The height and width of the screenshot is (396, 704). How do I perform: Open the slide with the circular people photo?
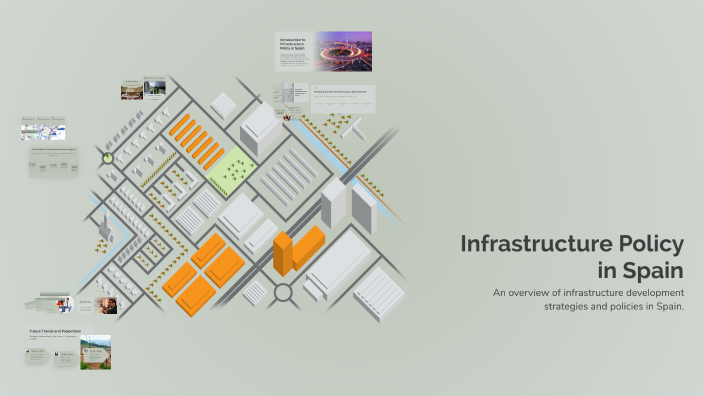click(49, 303)
